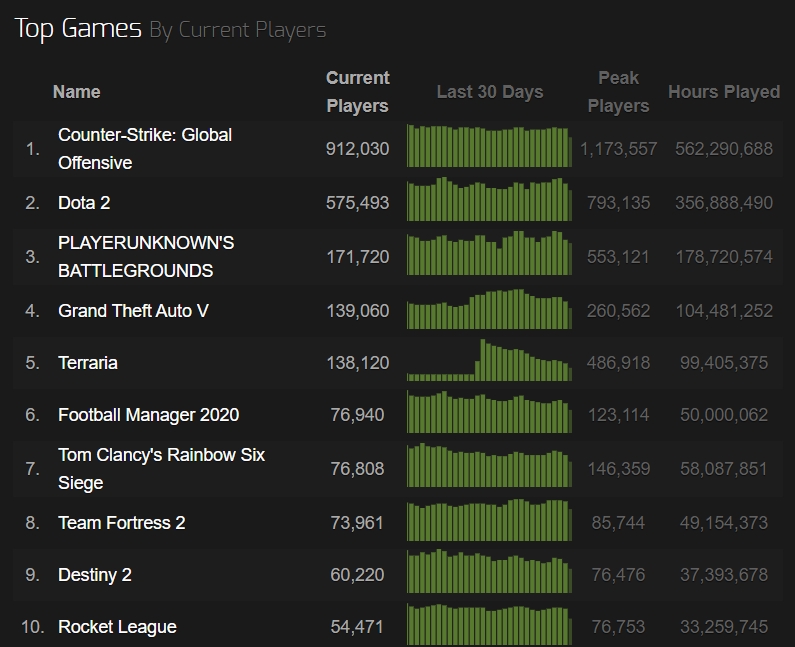Select peak players value 123,114

click(x=619, y=415)
